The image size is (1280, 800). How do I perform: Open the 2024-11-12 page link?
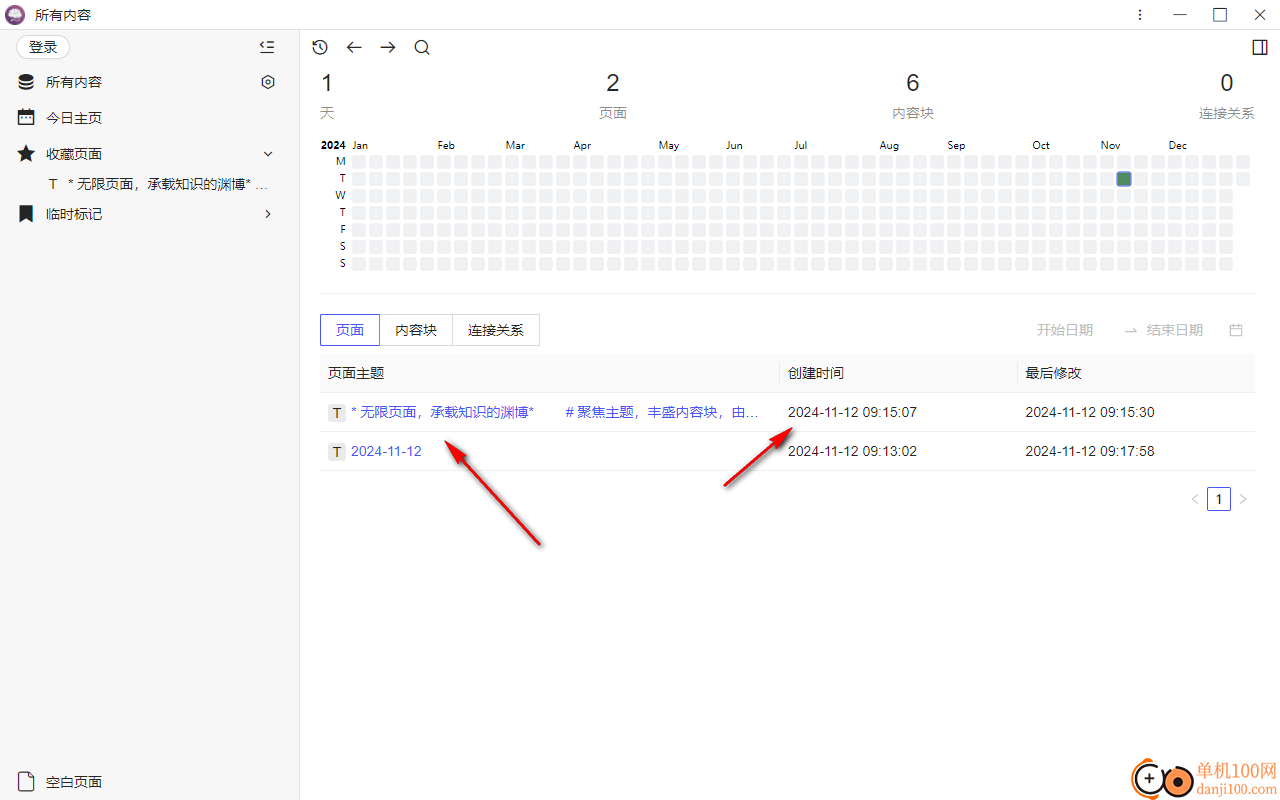[x=386, y=451]
